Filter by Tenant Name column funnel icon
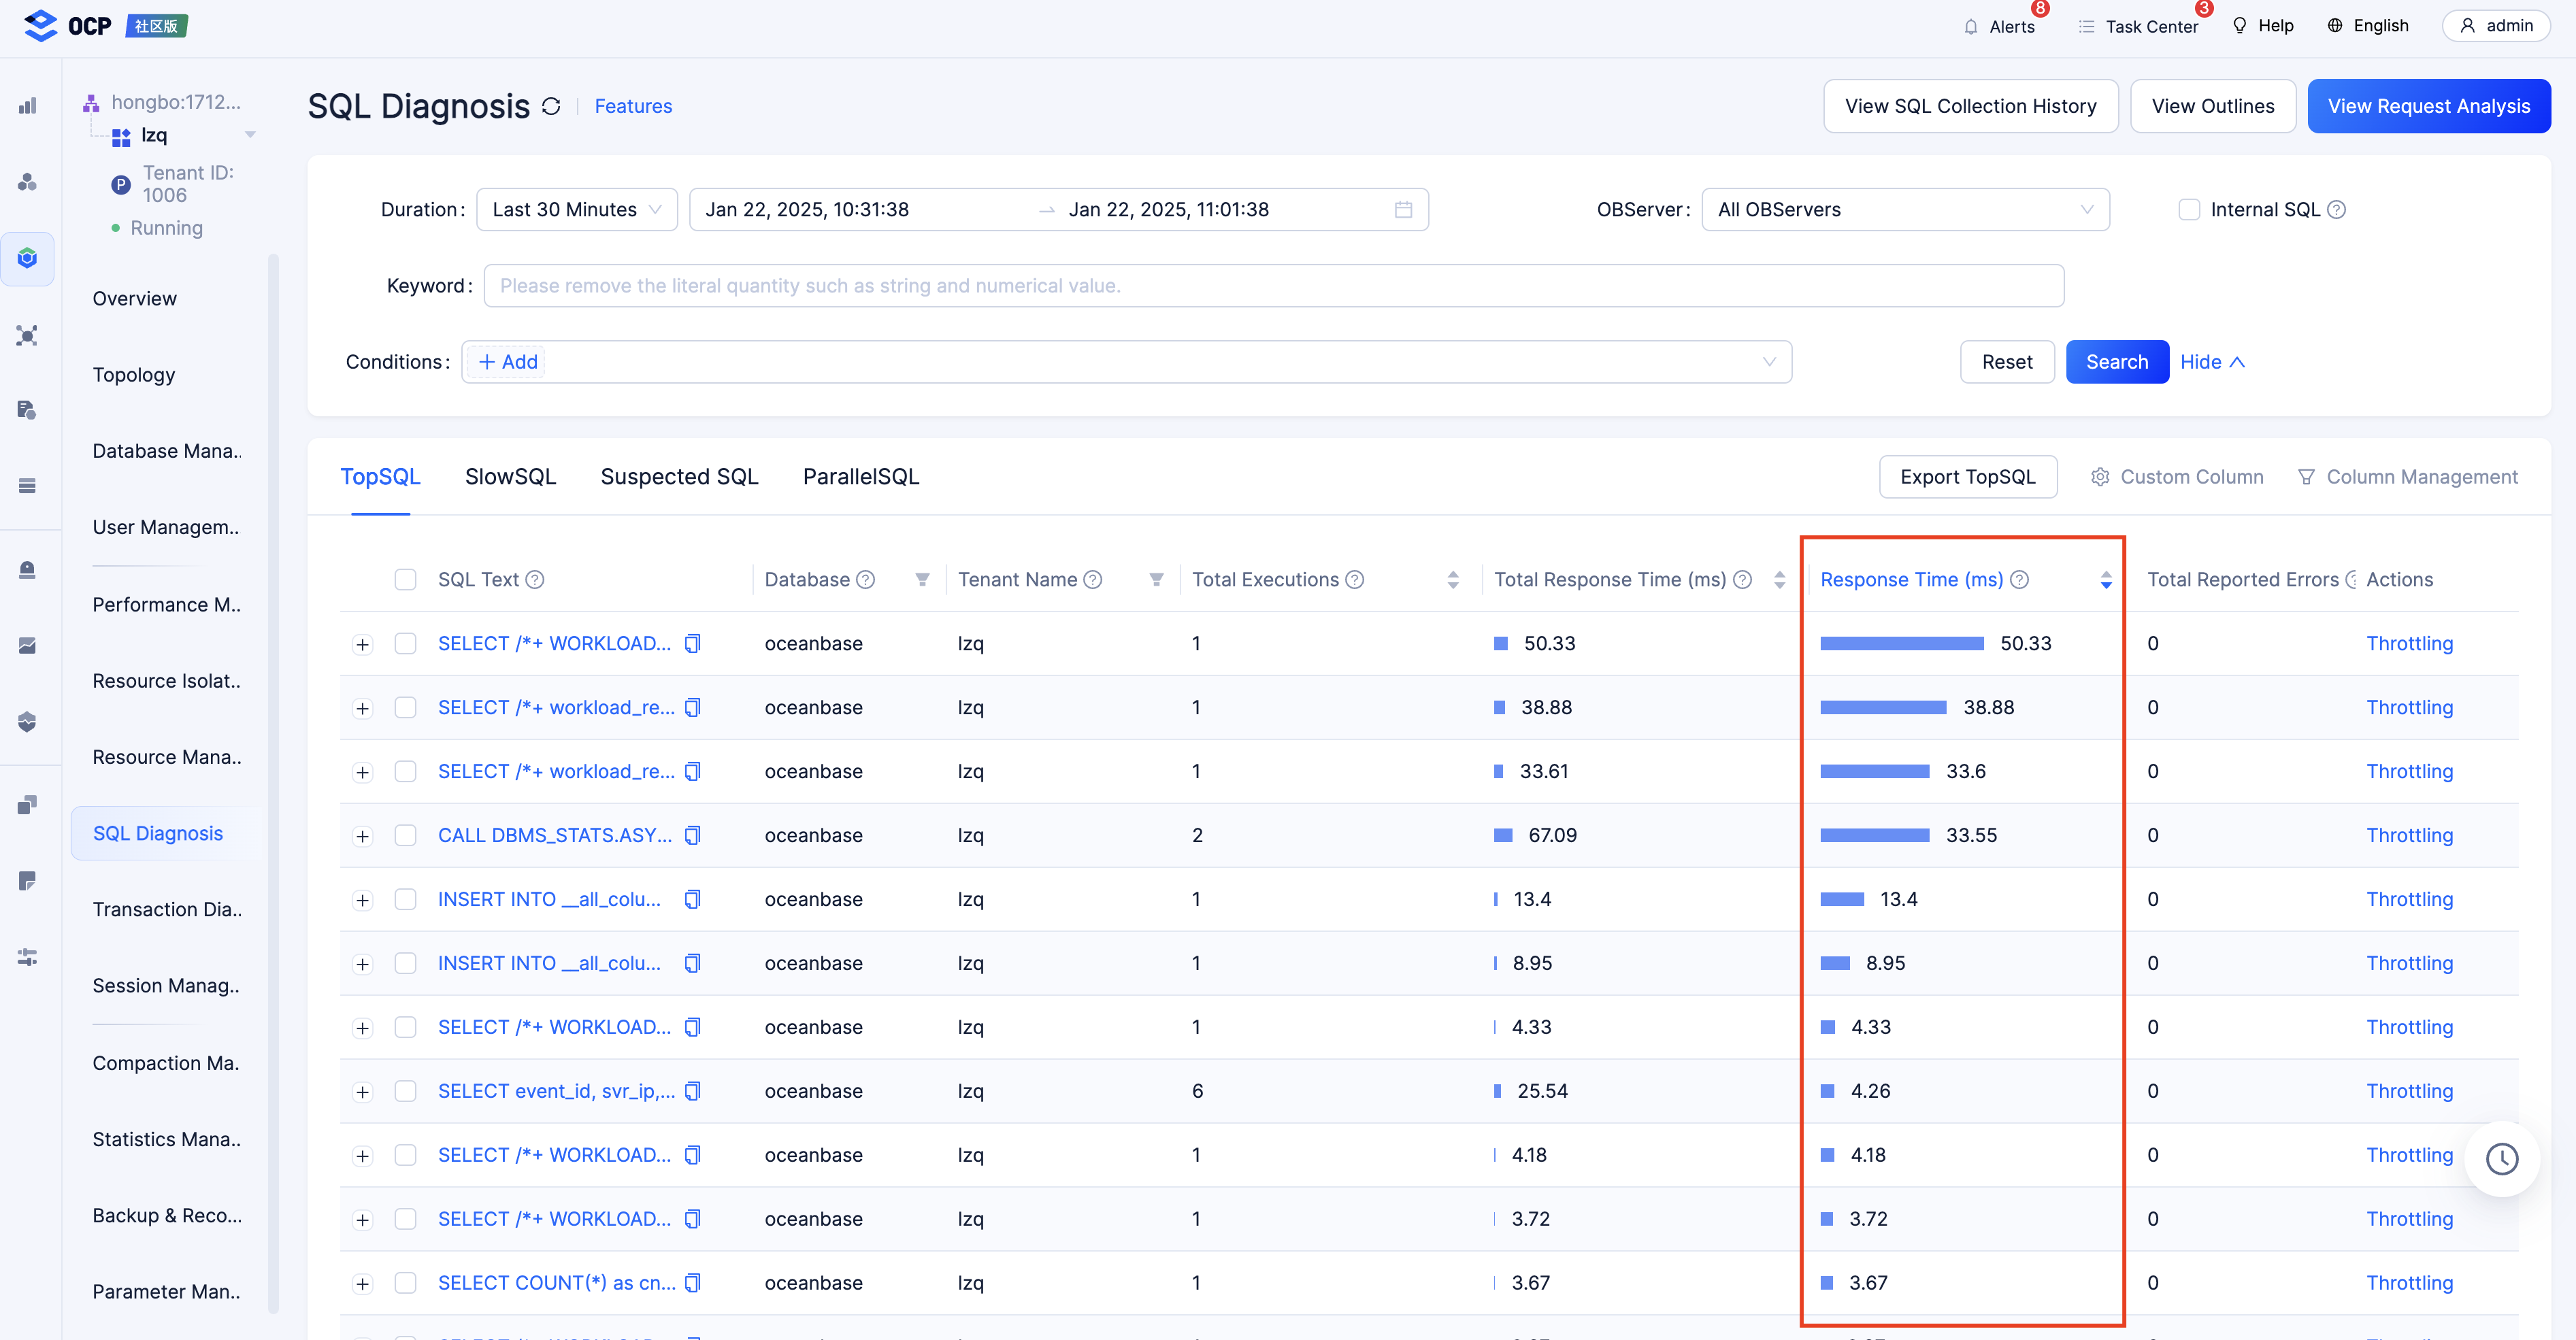 click(1156, 580)
